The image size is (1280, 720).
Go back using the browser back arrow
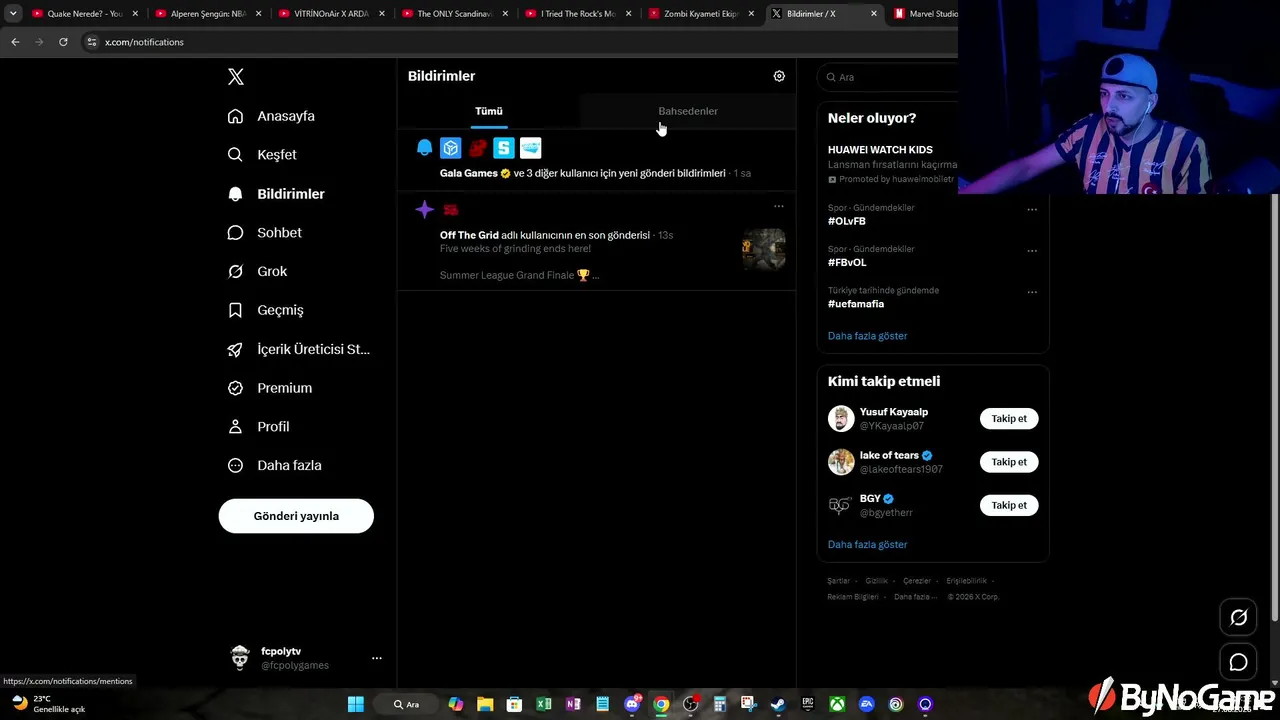point(15,42)
